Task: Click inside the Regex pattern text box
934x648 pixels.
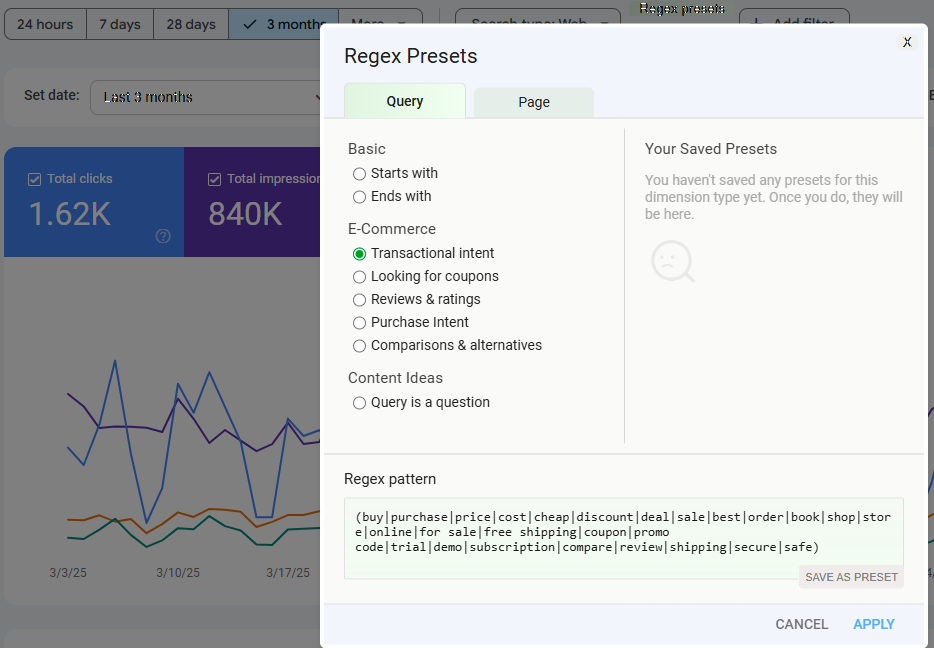Action: click(624, 538)
